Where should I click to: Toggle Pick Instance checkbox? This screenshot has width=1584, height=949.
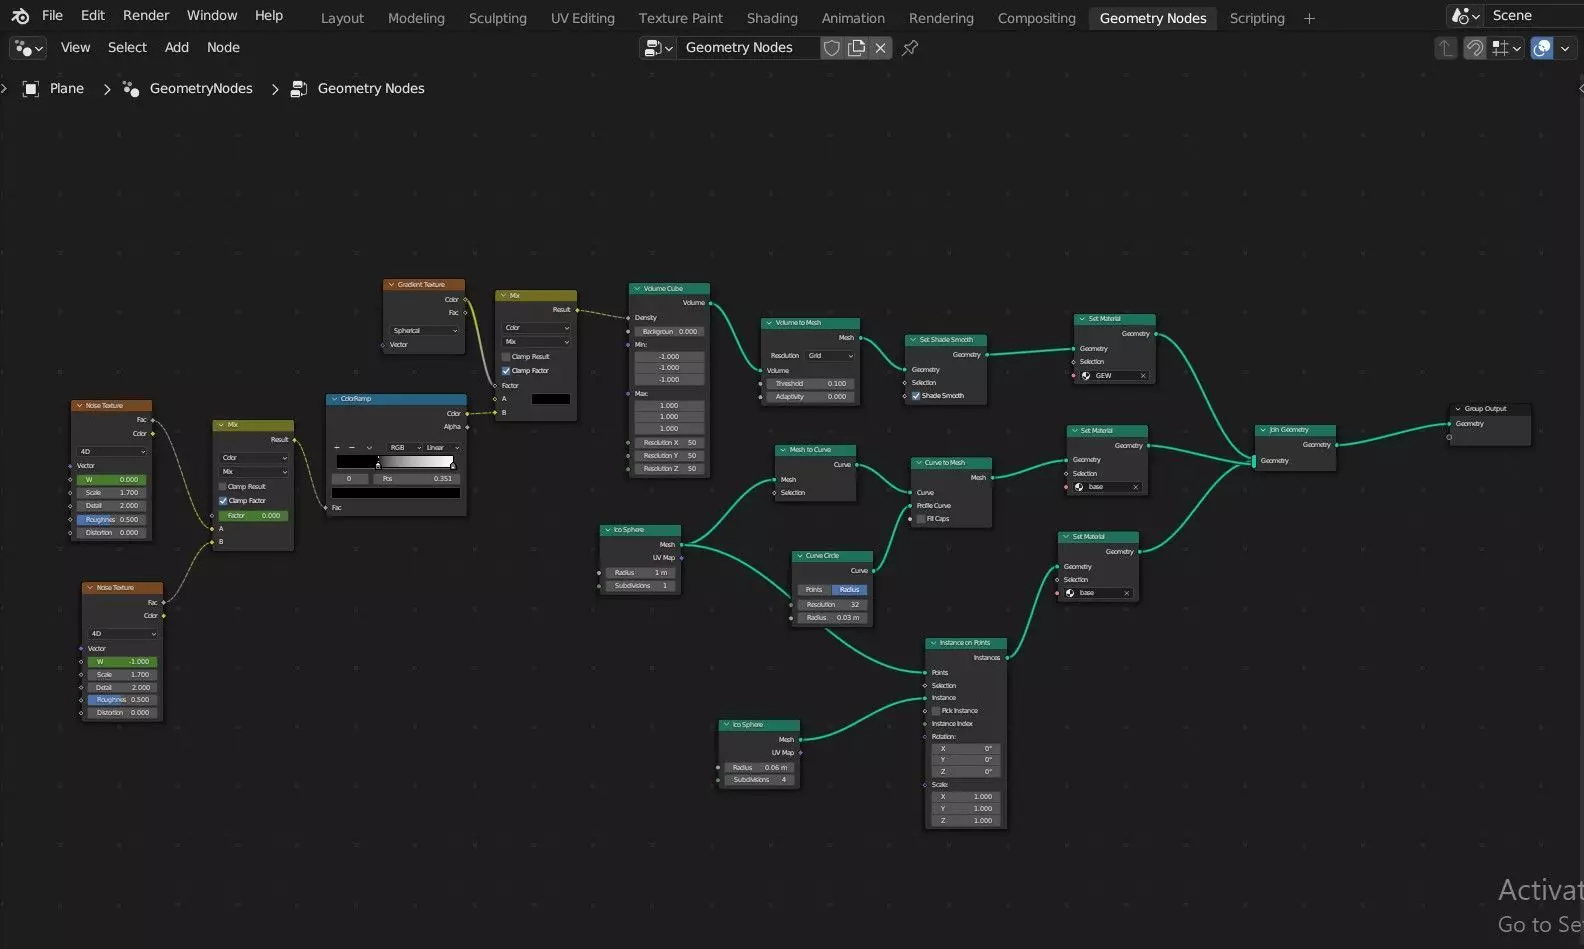click(x=936, y=711)
